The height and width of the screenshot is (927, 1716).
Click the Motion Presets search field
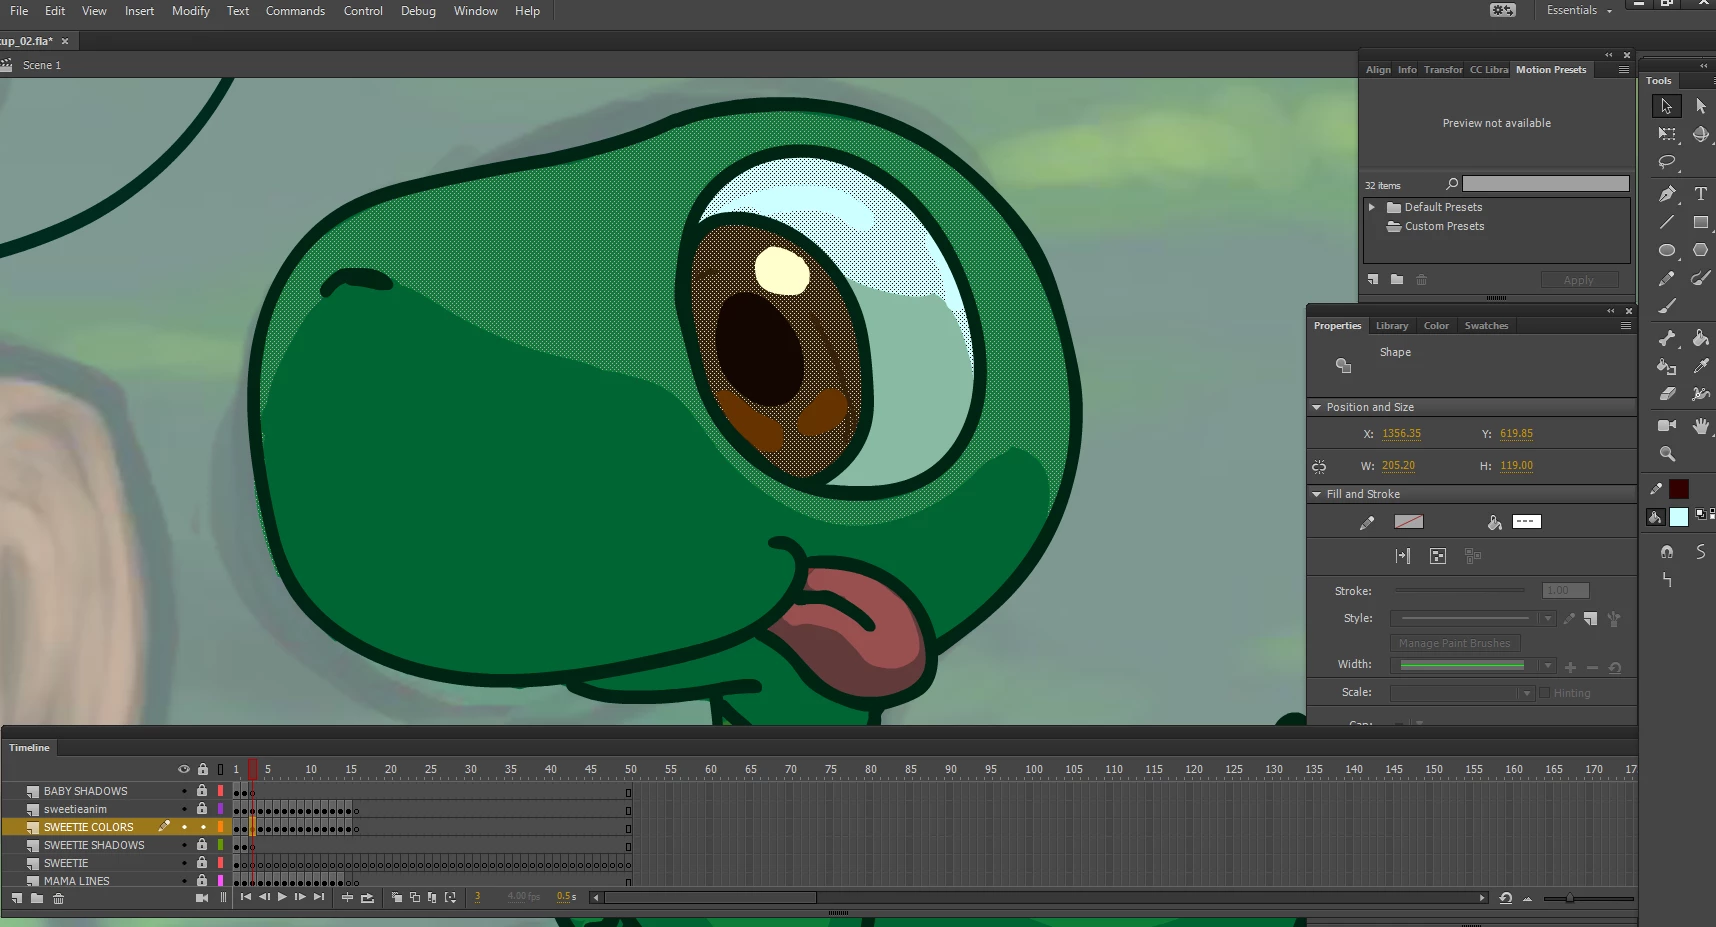tap(1546, 184)
